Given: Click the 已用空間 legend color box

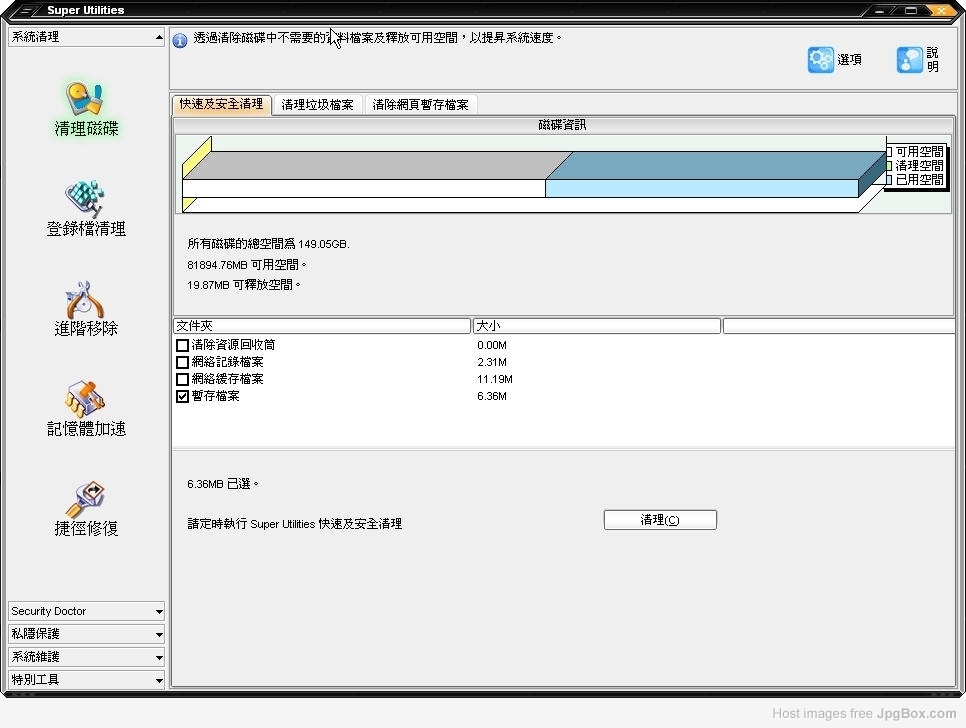Looking at the screenshot, I should 889,180.
